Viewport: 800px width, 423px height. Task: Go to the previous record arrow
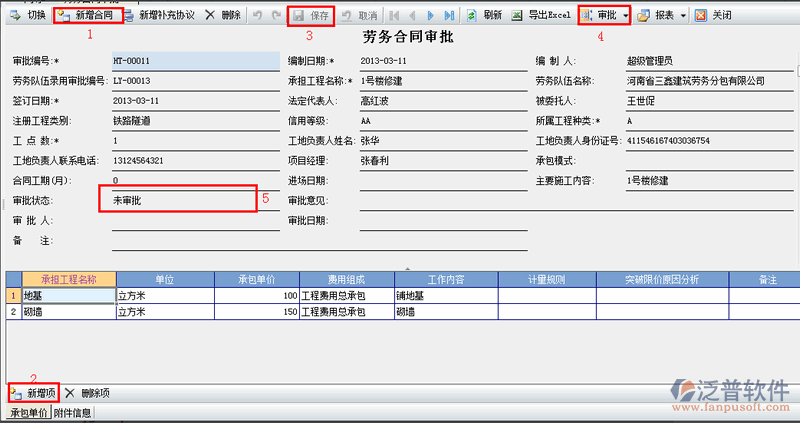413,16
